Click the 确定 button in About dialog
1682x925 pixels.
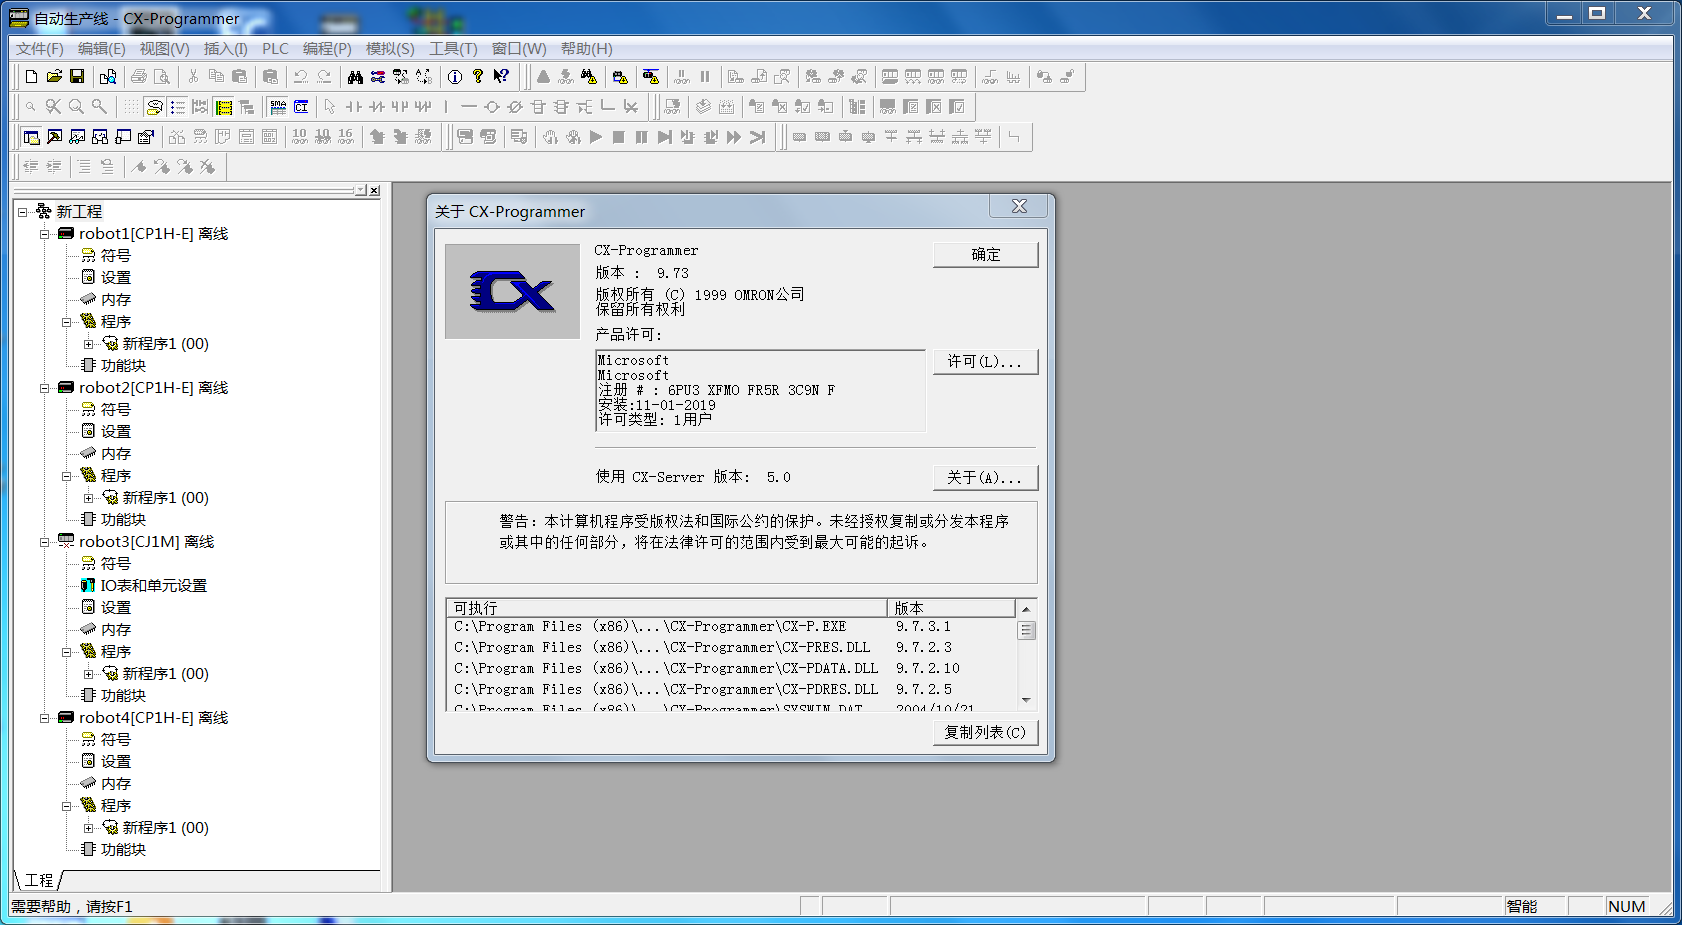[x=985, y=255]
